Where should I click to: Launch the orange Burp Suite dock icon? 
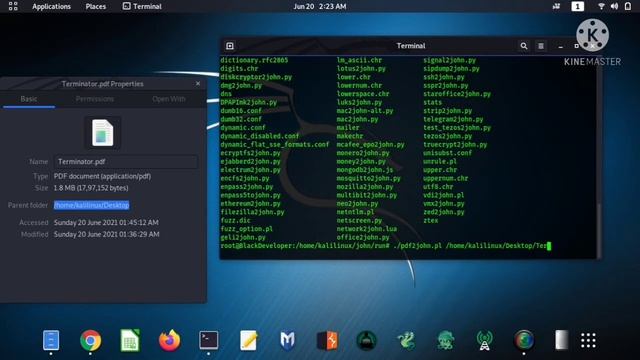click(x=327, y=340)
